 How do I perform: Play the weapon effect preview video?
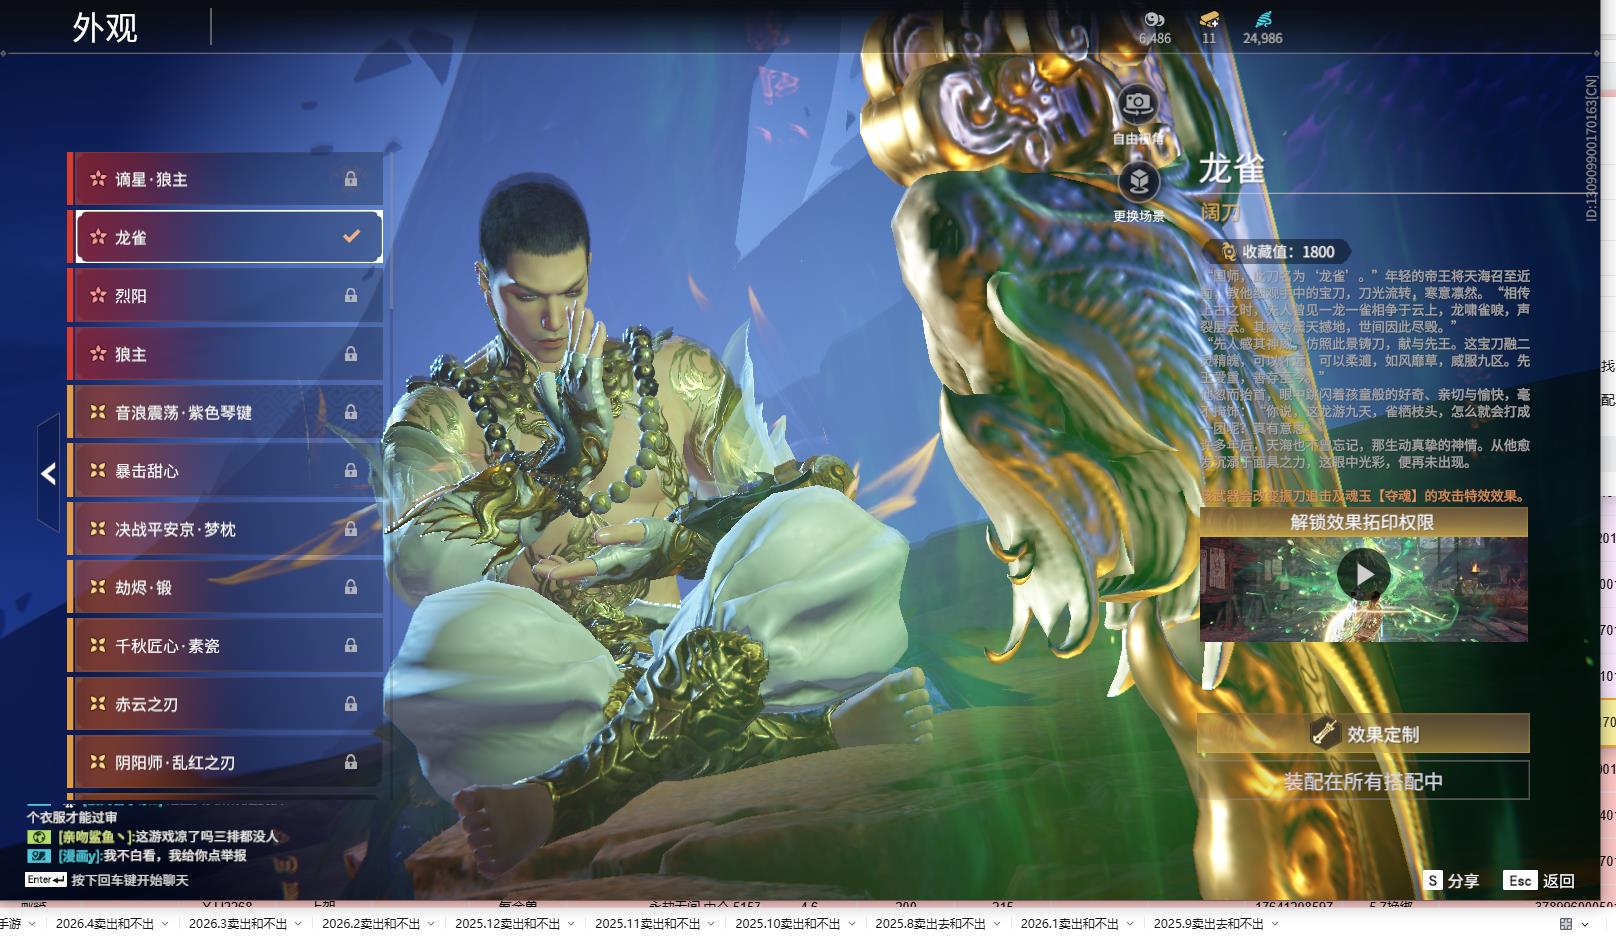pos(1363,575)
